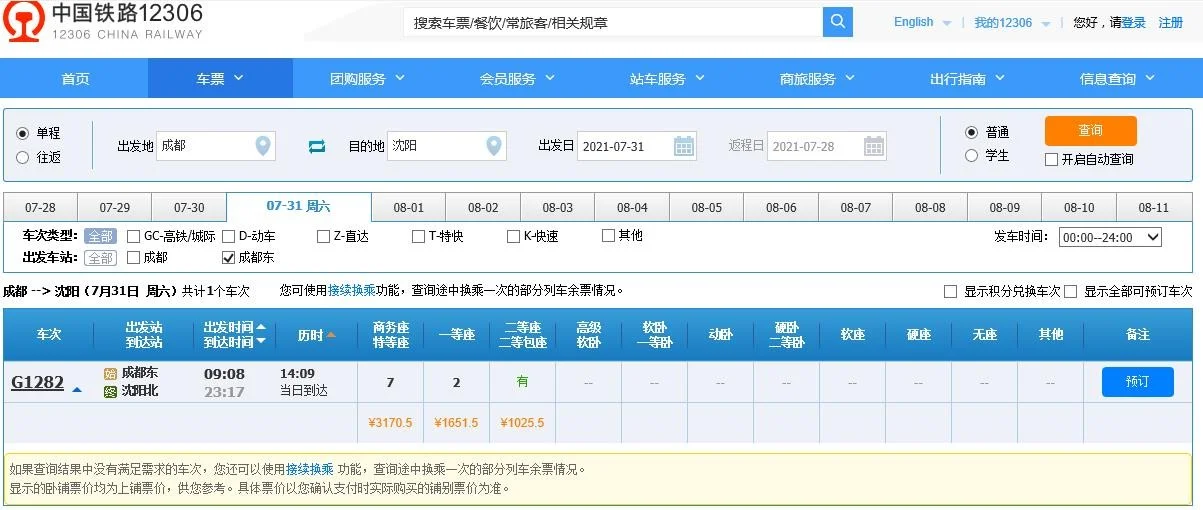Open 发车时间 time range dropdown
The image size is (1203, 510).
[1110, 237]
